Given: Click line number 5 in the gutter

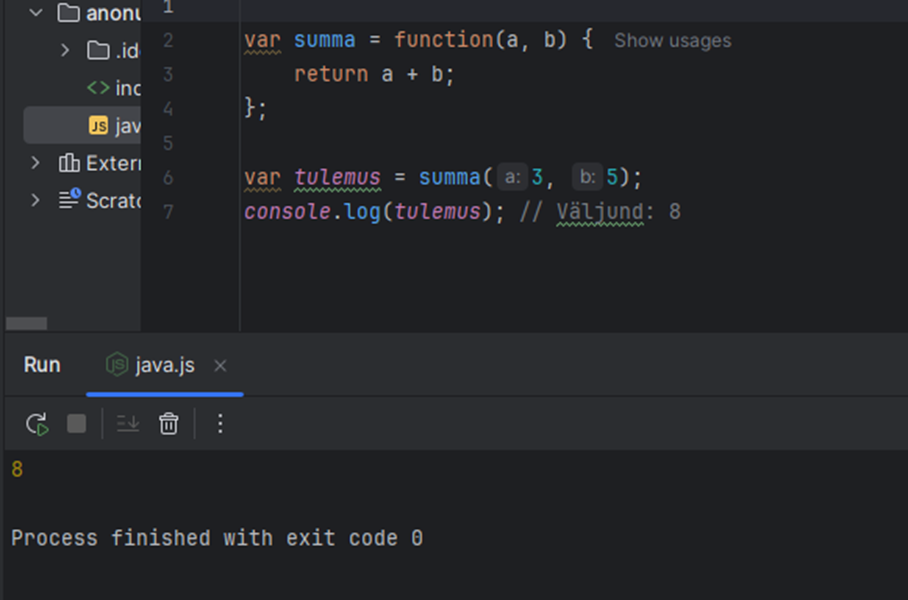Looking at the screenshot, I should click(x=167, y=143).
